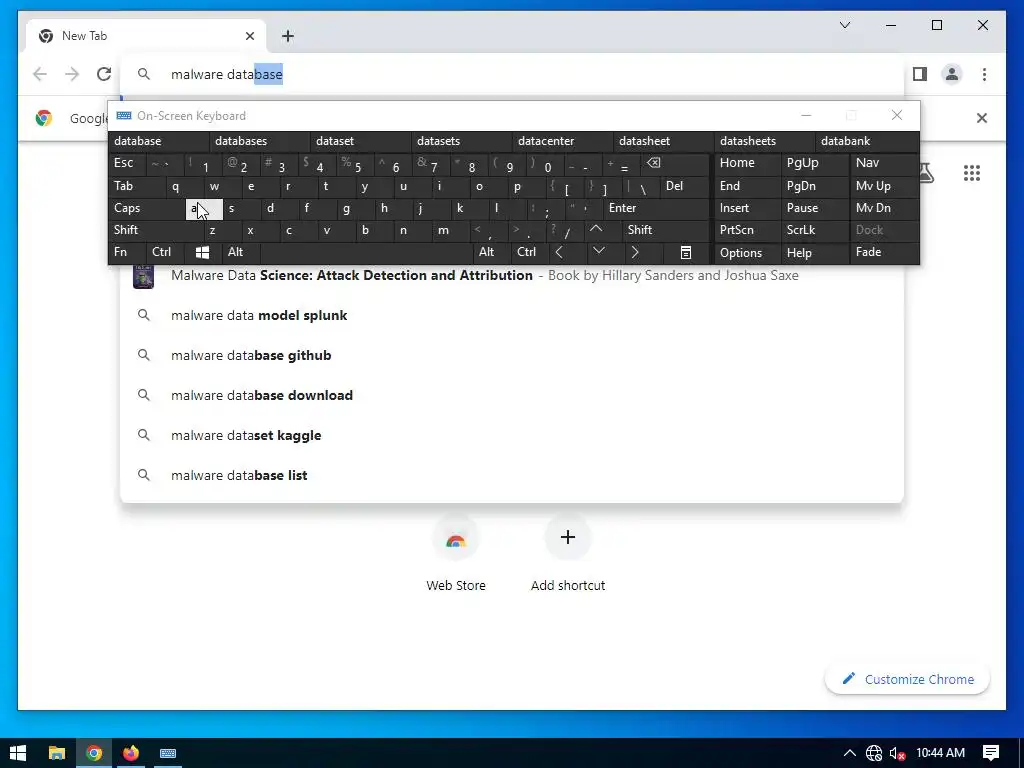Select suggestion 'malware data model splunk'
The image size is (1024, 768).
(x=512, y=315)
